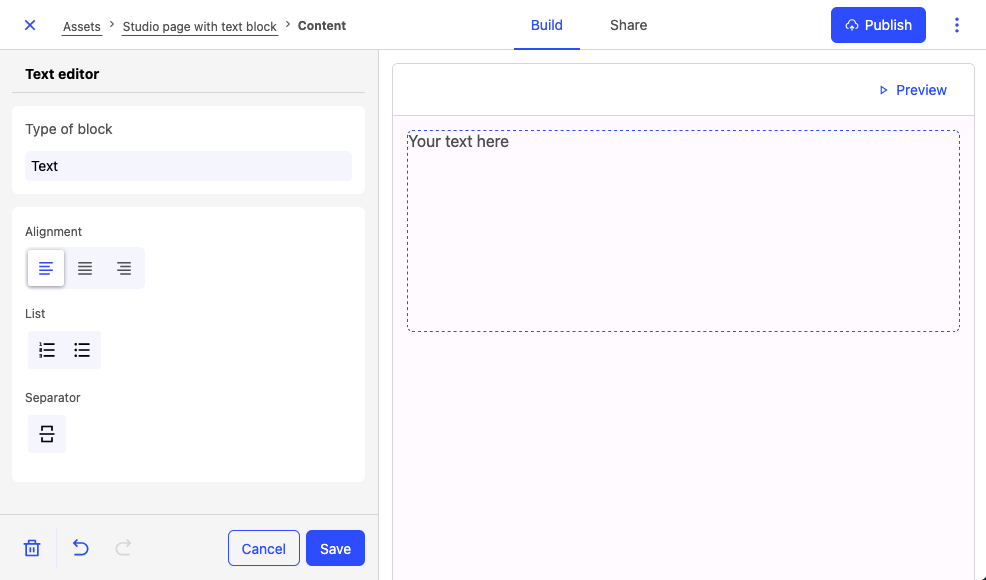Delete the block with trash icon
The height and width of the screenshot is (580, 986).
click(x=32, y=548)
